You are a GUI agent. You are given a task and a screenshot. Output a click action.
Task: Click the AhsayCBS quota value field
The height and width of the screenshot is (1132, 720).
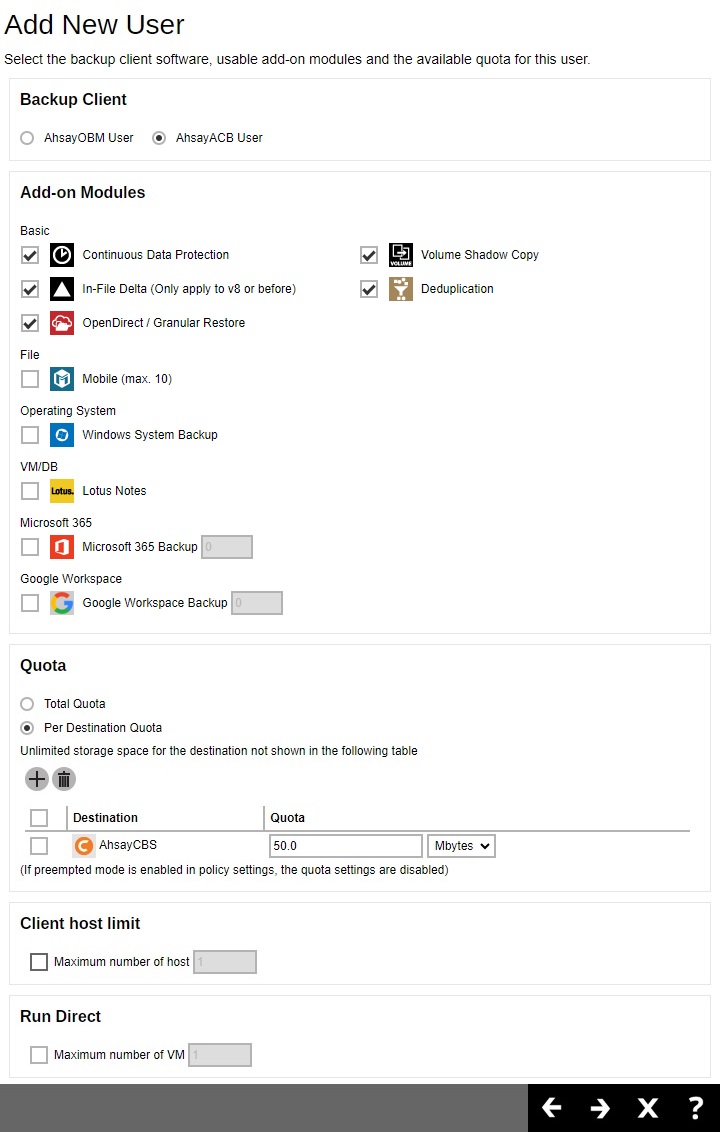tap(346, 846)
